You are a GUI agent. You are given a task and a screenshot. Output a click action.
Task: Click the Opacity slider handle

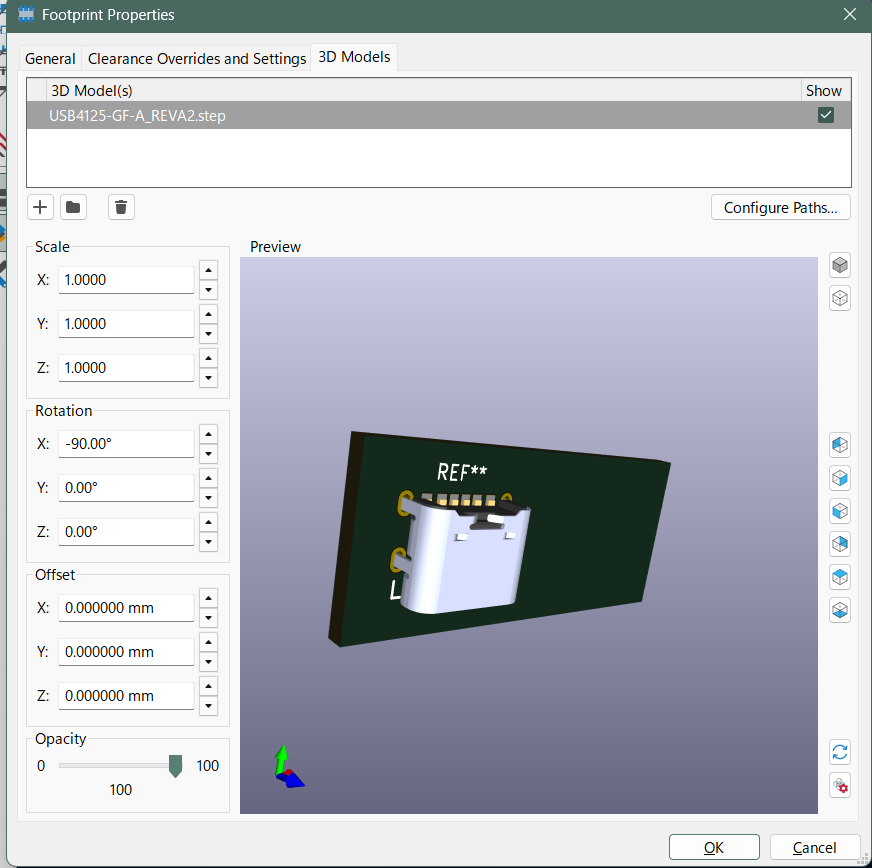175,766
